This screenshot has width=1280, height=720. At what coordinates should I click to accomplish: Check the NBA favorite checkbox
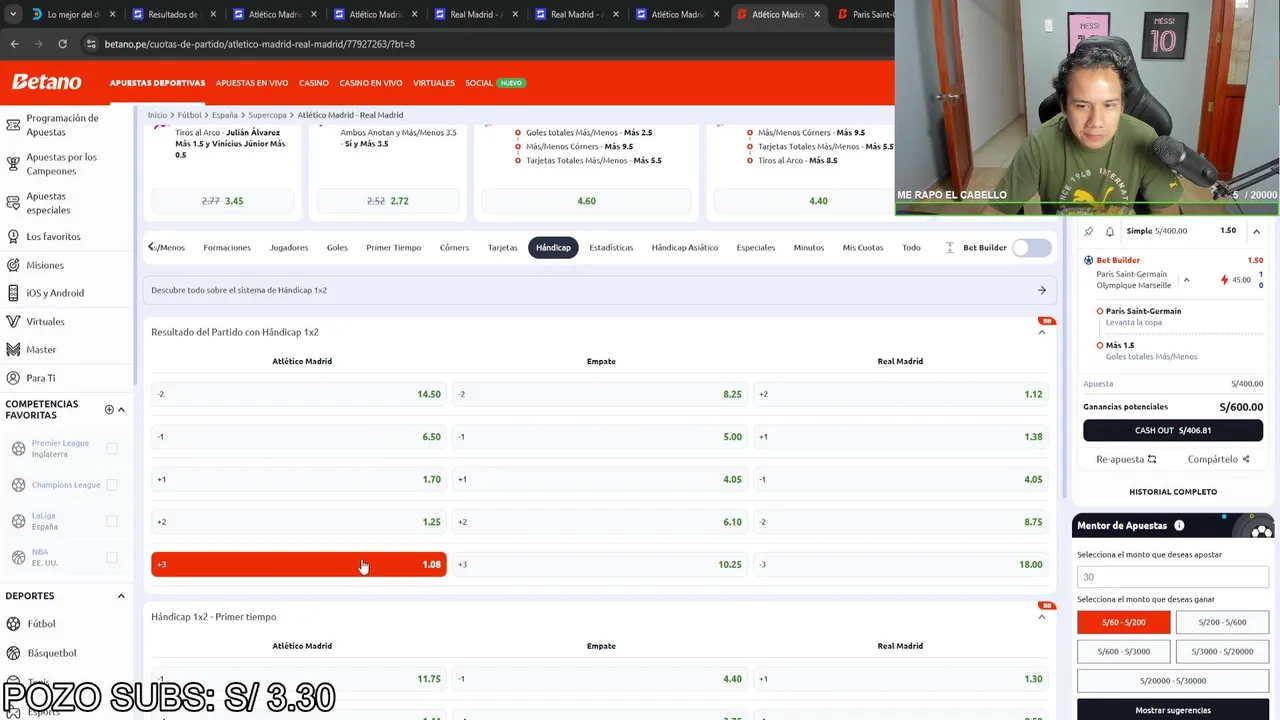coord(112,557)
